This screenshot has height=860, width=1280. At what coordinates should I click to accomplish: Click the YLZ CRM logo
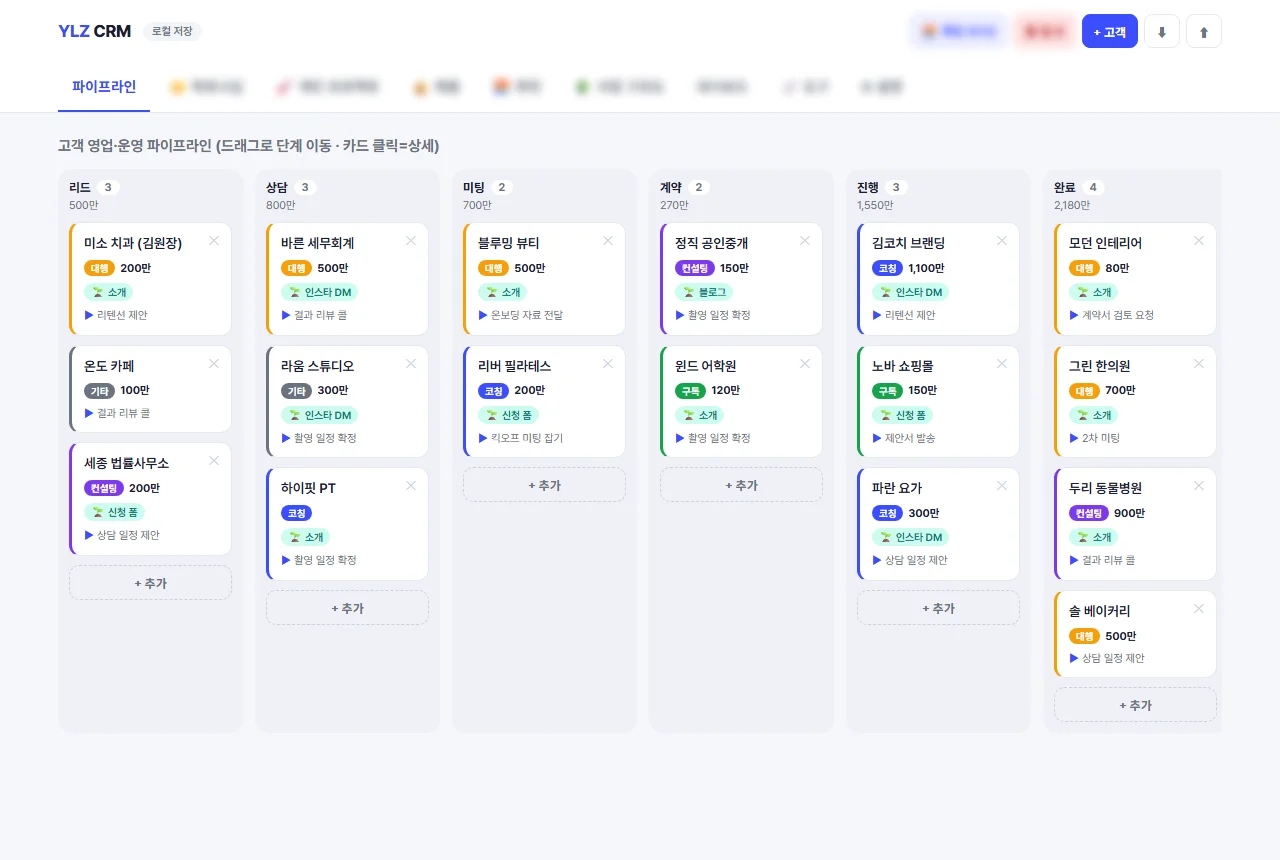(x=95, y=31)
